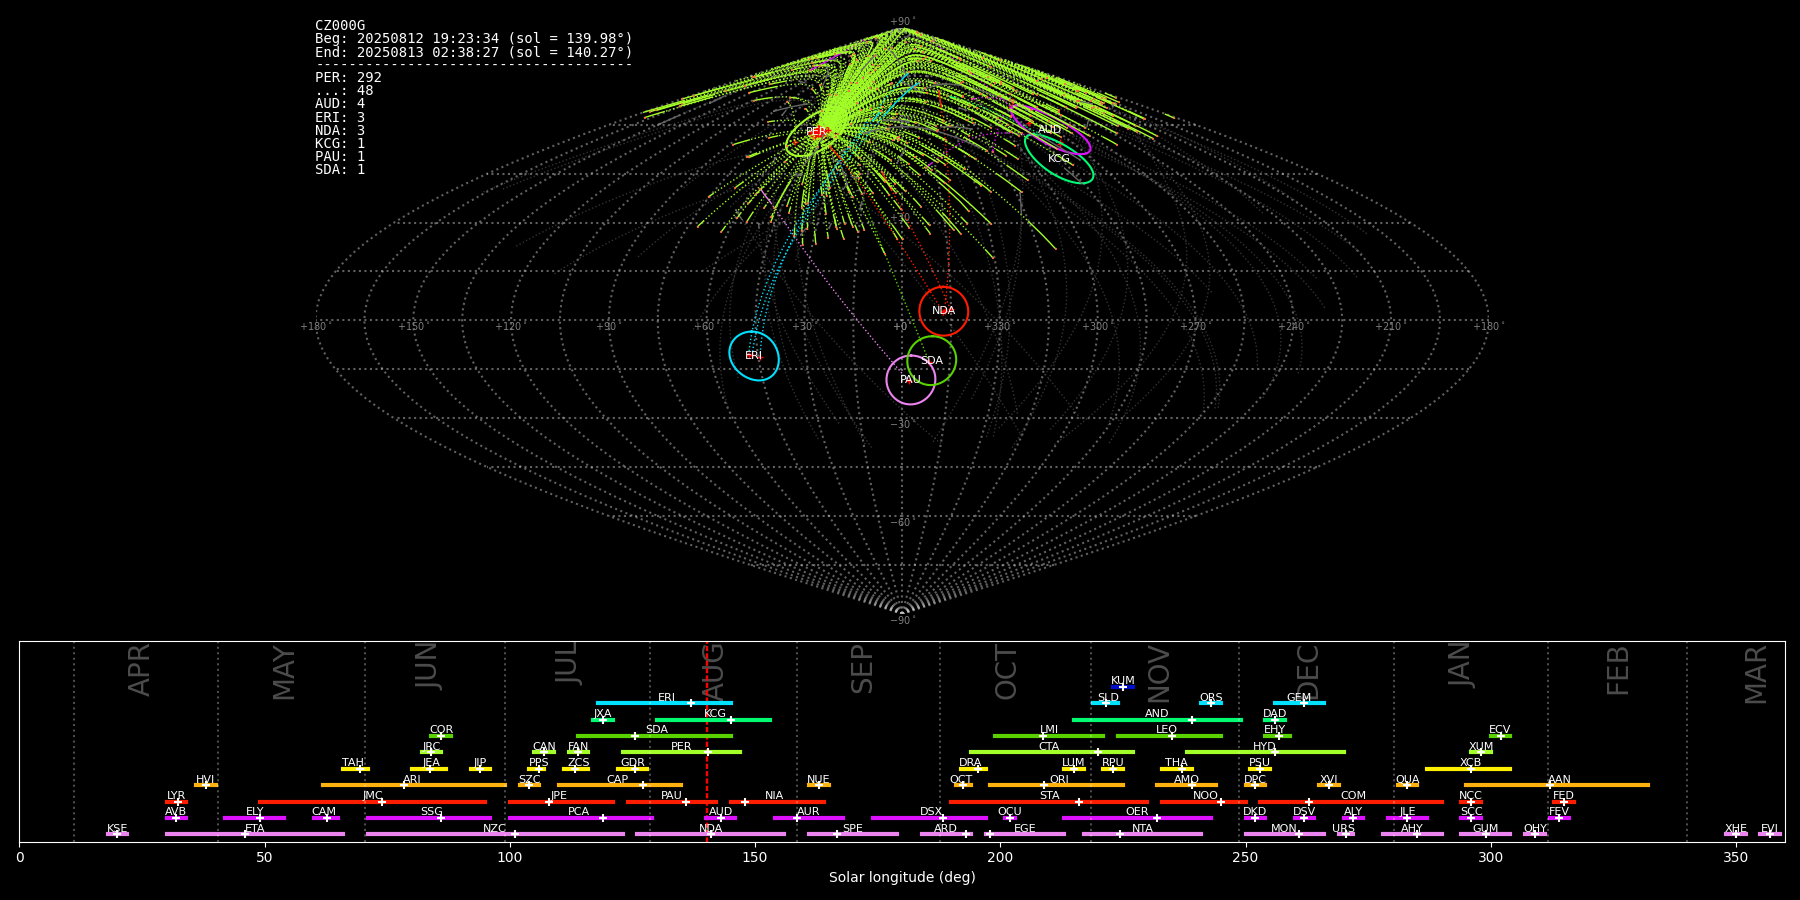This screenshot has width=1800, height=900.
Task: Click the 300 tick on solar longitude axis
Action: point(1490,857)
